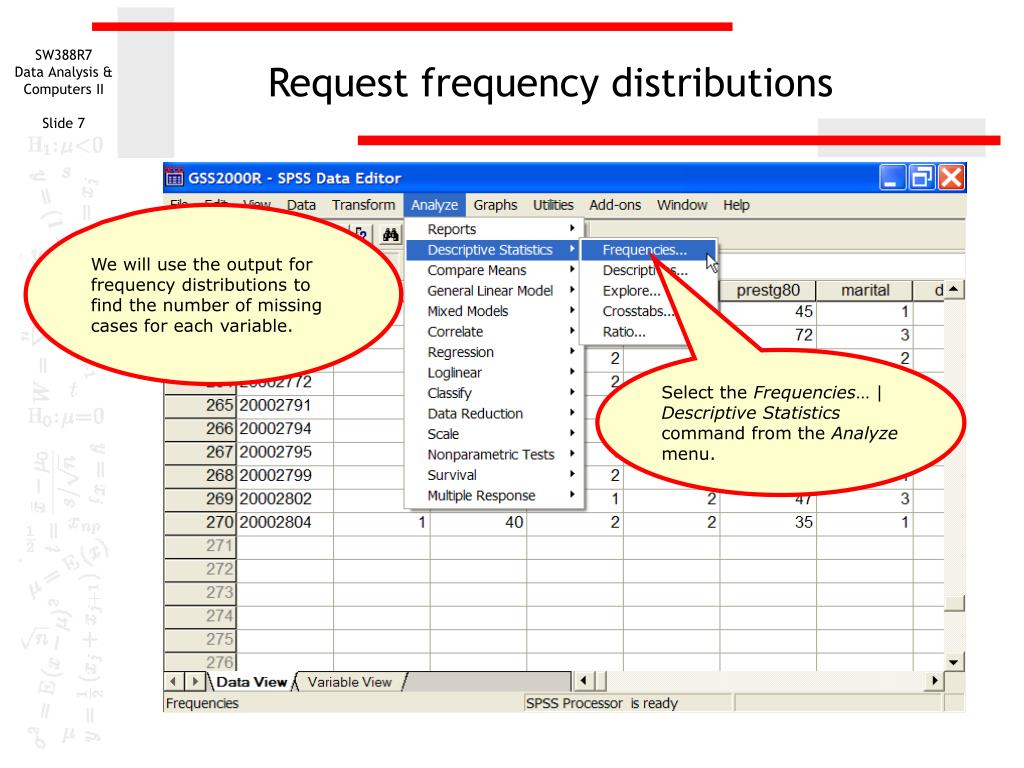Select row header 266
1024x768 pixels.
200,428
